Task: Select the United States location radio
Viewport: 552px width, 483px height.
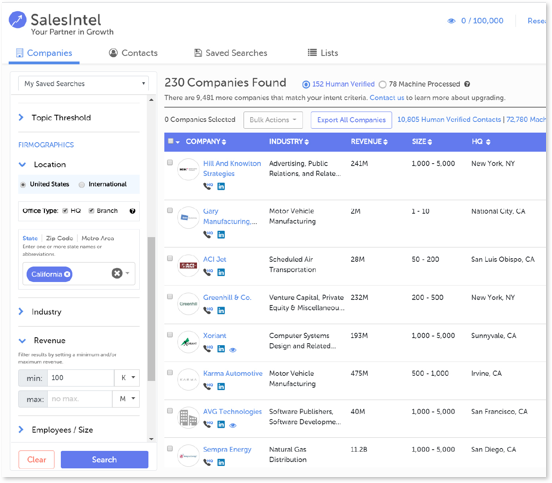Action: click(x=23, y=184)
